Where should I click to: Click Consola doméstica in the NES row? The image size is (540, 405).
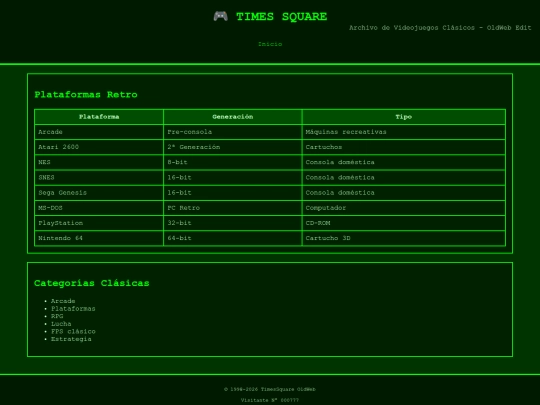click(x=404, y=162)
